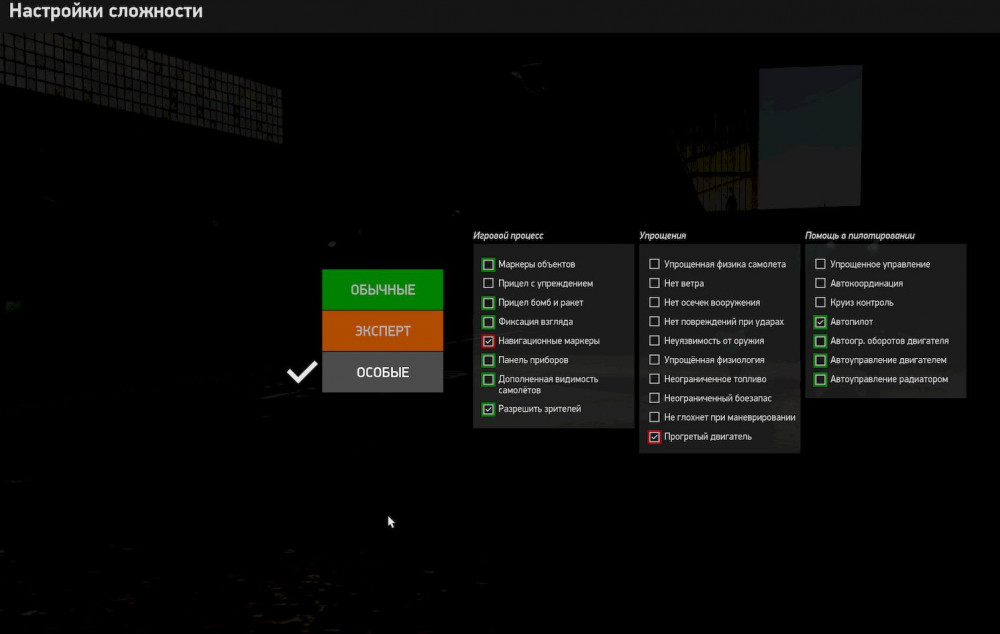1000x634 pixels.
Task: Toggle Круиз контроль option
Action: [x=820, y=302]
